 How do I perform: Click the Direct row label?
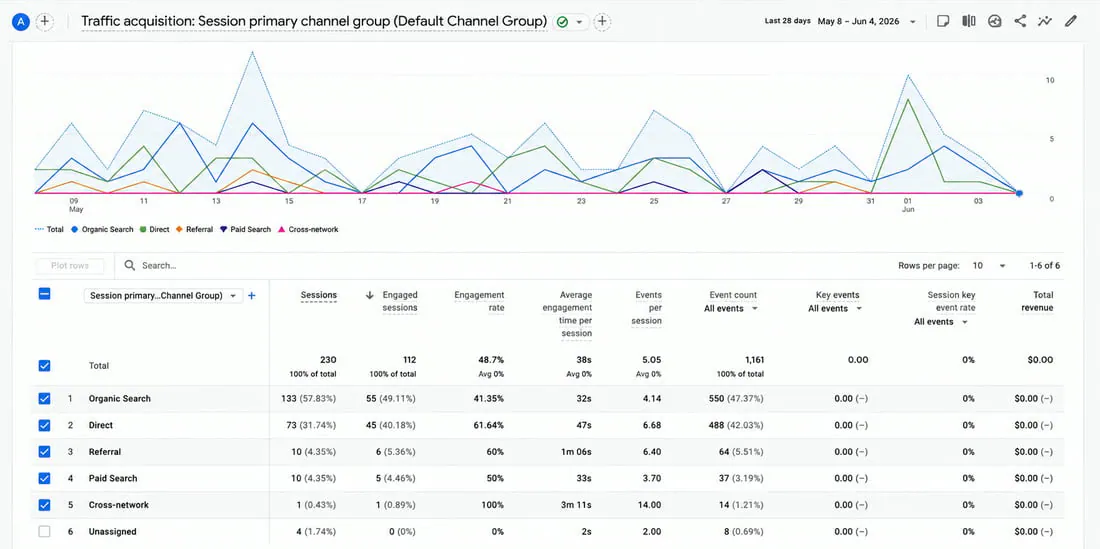point(100,425)
